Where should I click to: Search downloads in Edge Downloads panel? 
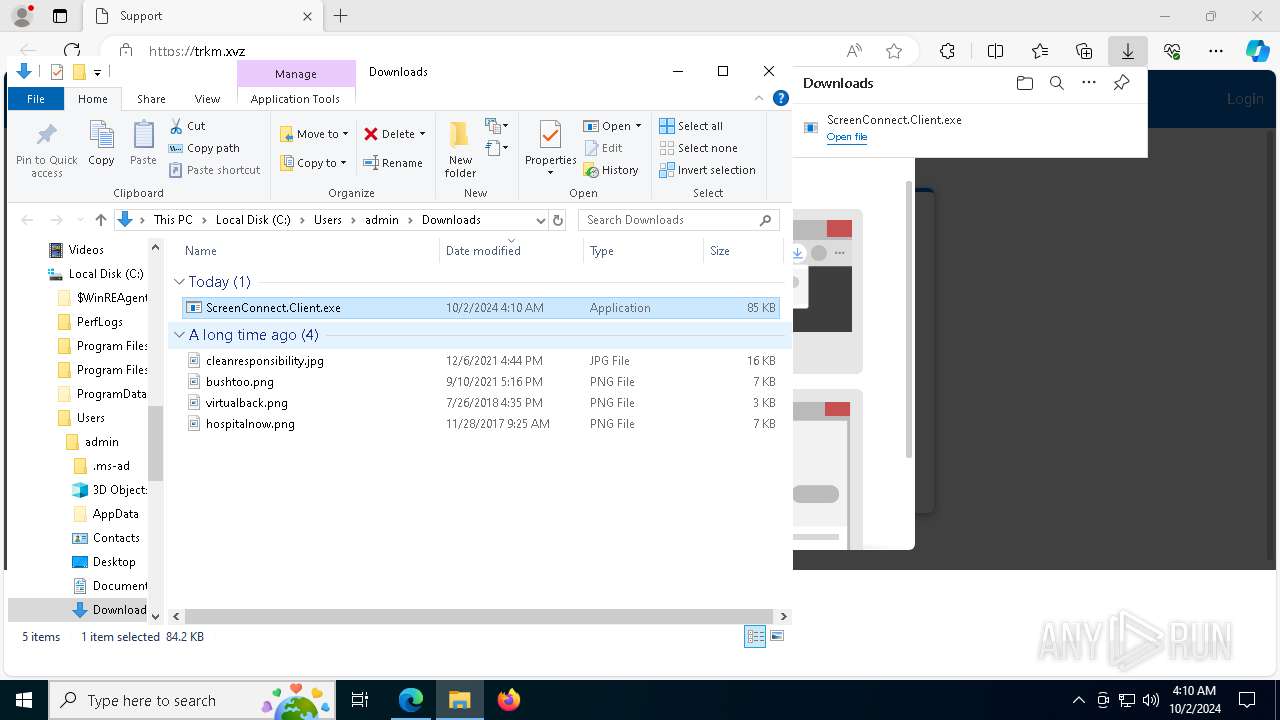(x=1056, y=83)
